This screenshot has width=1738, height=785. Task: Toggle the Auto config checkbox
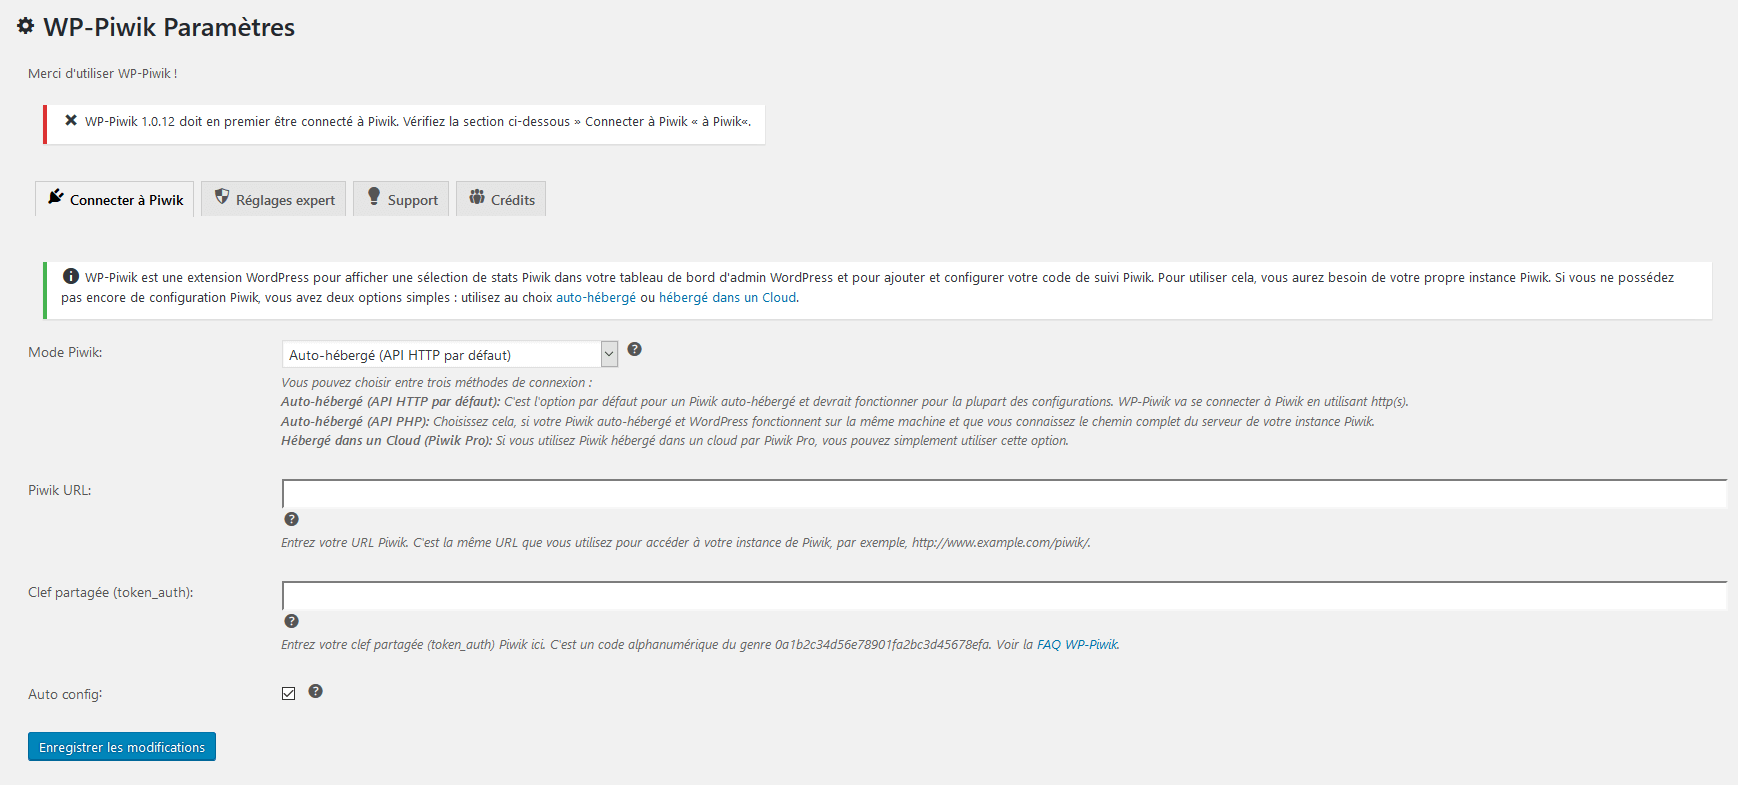click(x=289, y=693)
